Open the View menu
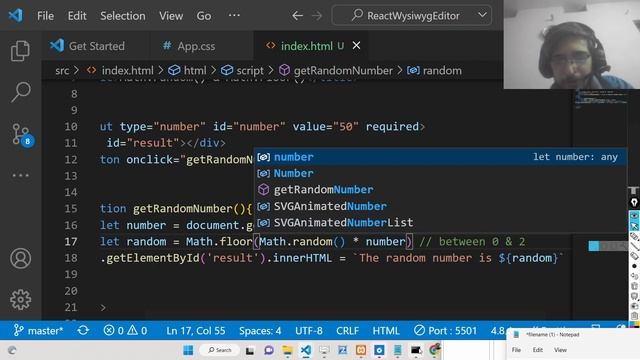This screenshot has width=640, height=360. [x=171, y=16]
